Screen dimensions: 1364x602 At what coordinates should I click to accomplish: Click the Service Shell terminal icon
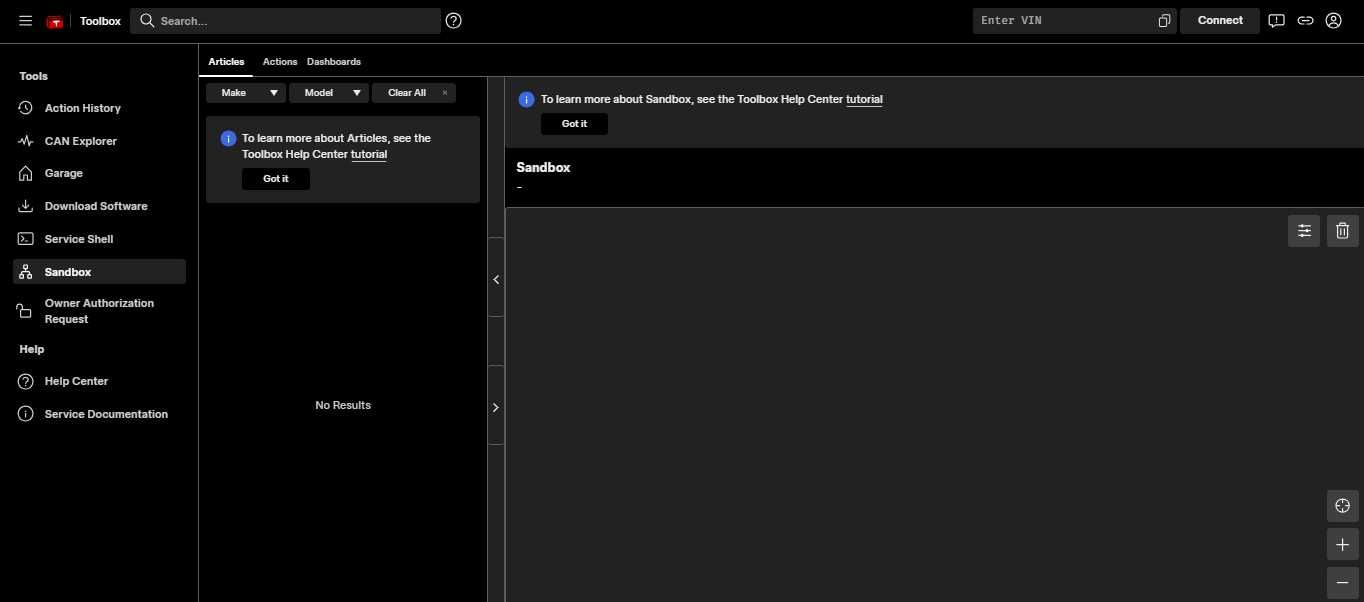click(26, 239)
